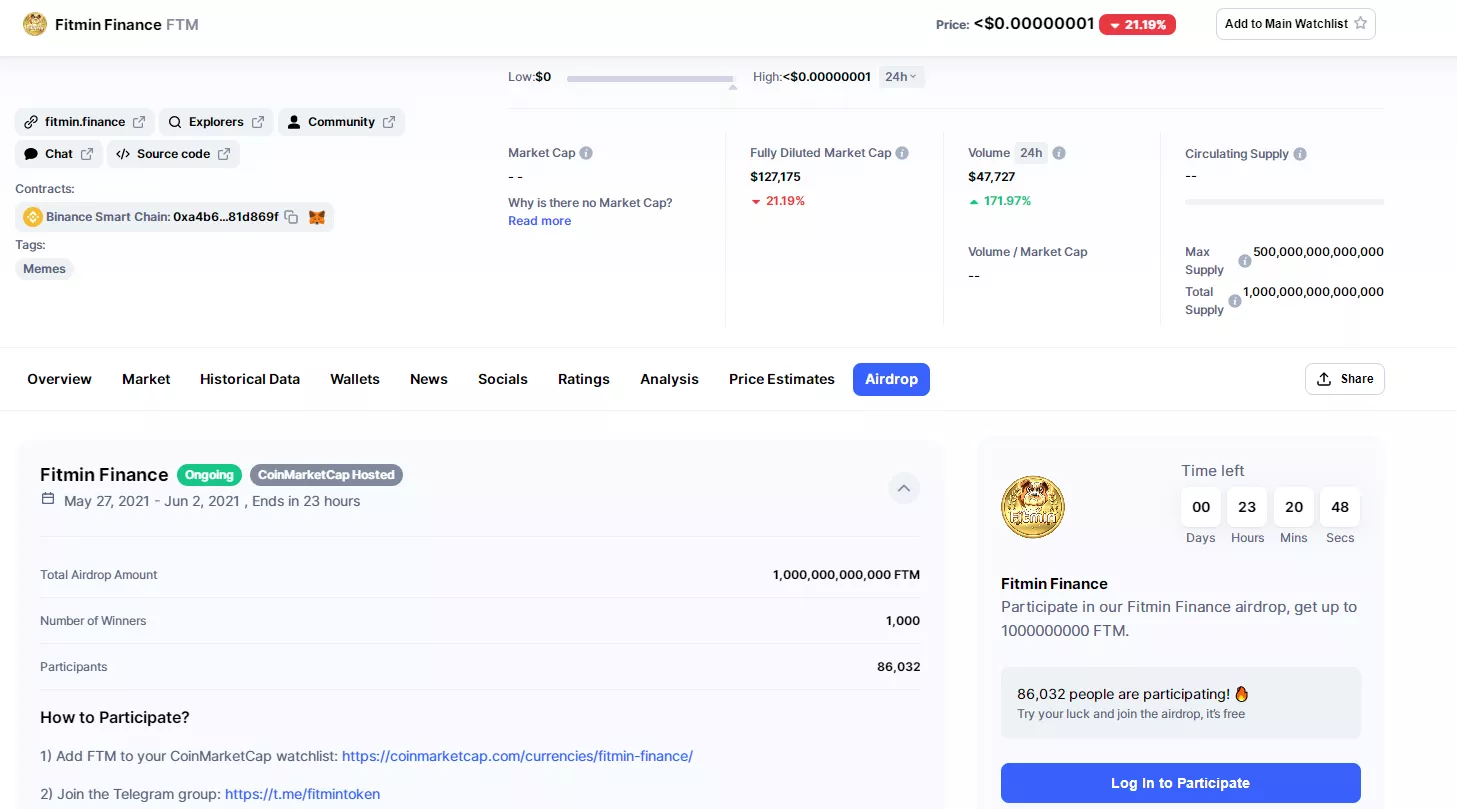Open the Telegram group t.me/fitmintoken link

[x=302, y=794]
